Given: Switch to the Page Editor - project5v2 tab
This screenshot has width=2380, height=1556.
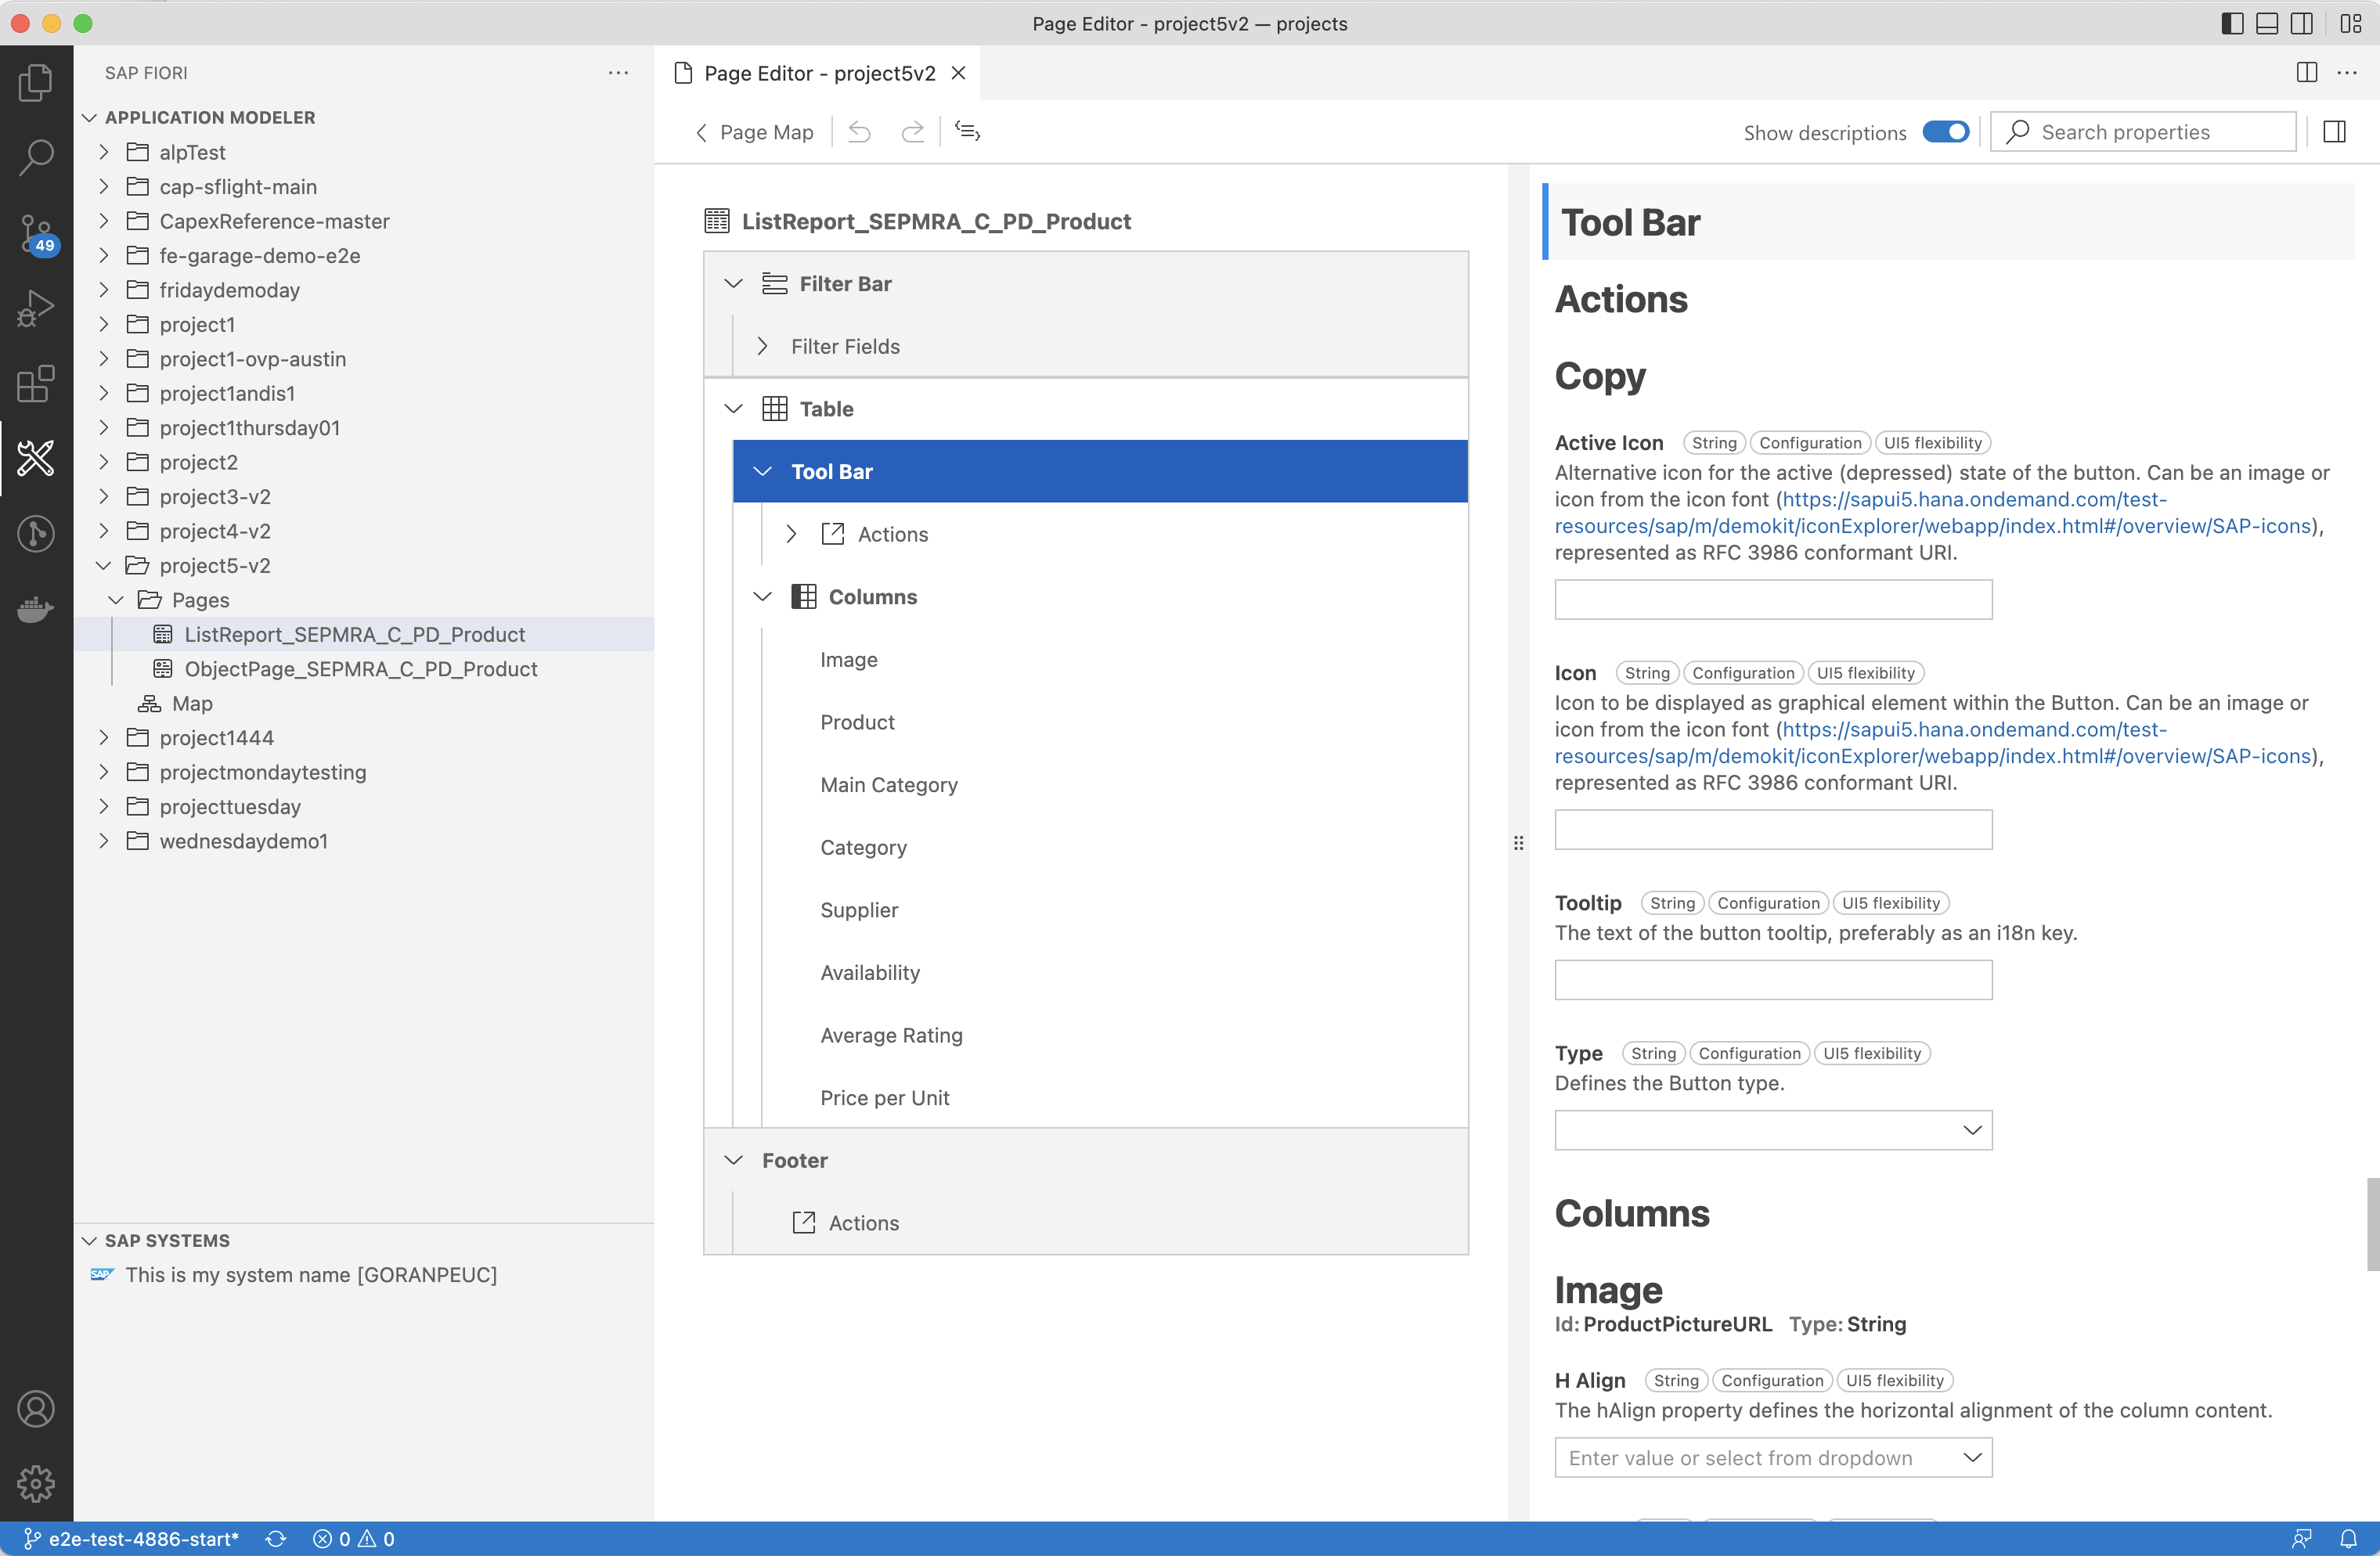Looking at the screenshot, I should coord(818,72).
